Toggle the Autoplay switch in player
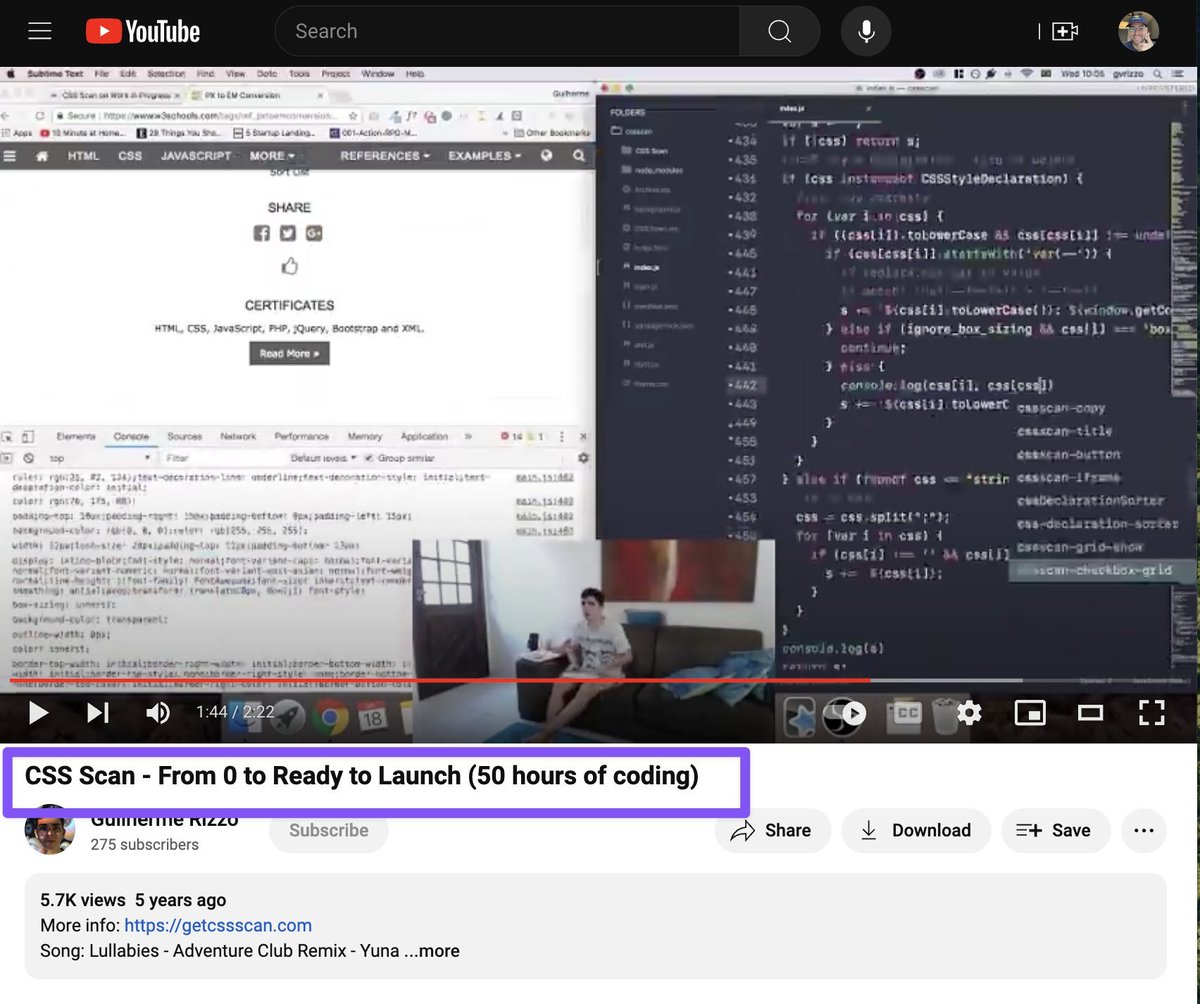Image resolution: width=1200 pixels, height=1004 pixels. pos(845,713)
